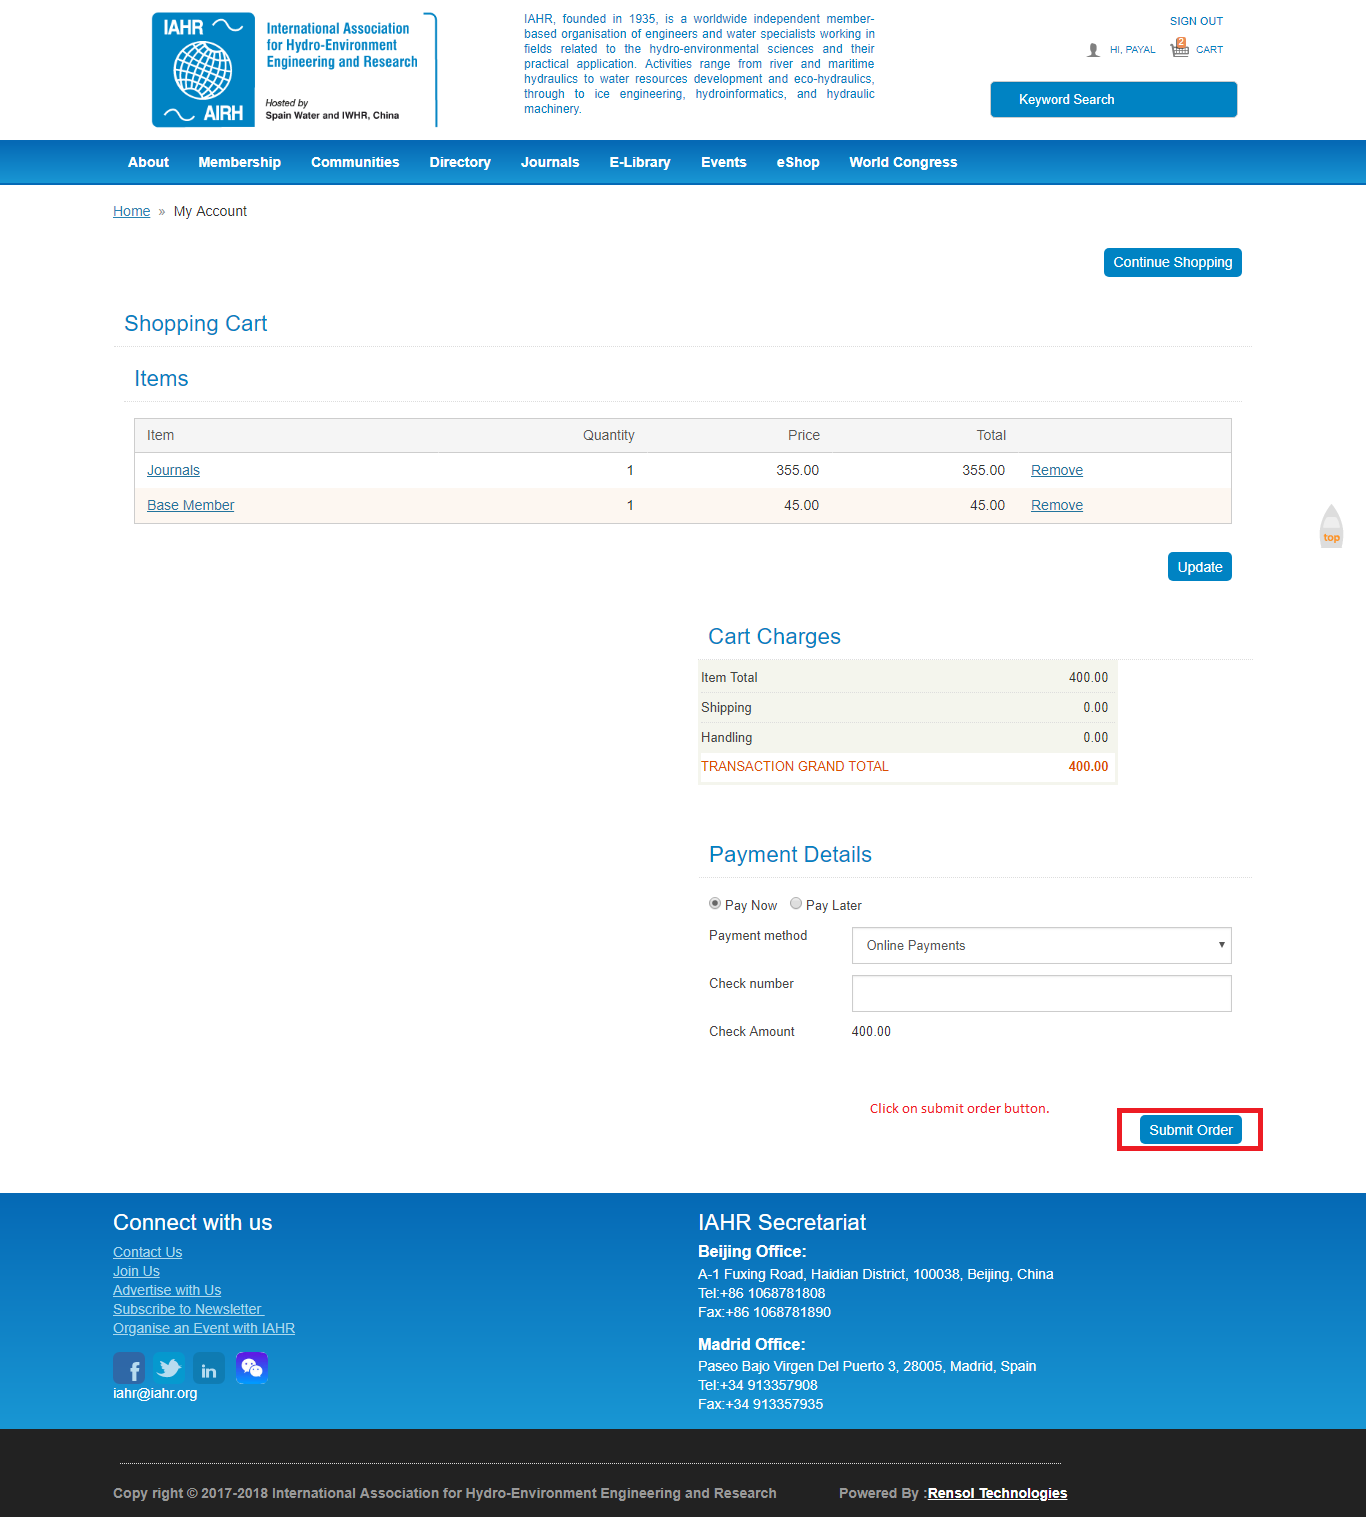1366x1517 pixels.
Task: Open the Twitter social icon
Action: 169,1368
